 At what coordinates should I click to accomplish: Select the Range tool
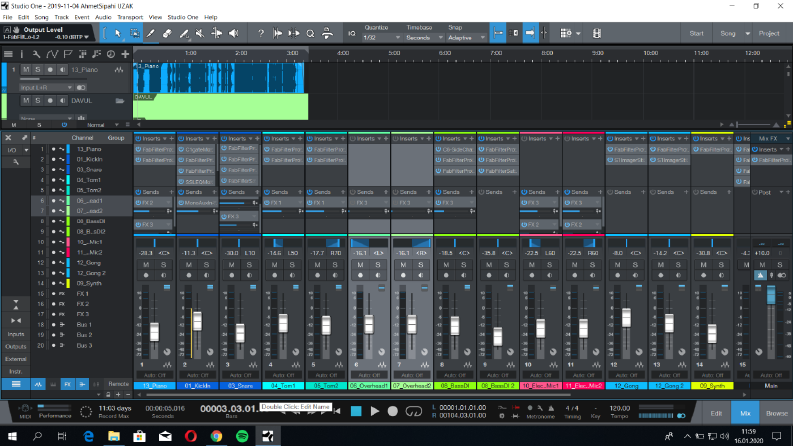[x=135, y=33]
